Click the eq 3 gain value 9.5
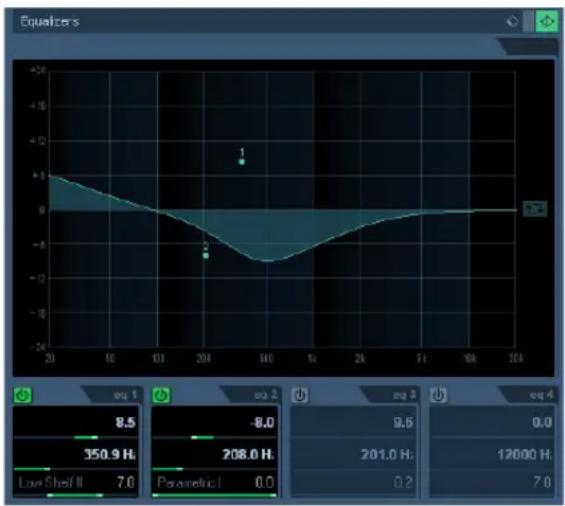565x506 pixels. pyautogui.click(x=404, y=422)
